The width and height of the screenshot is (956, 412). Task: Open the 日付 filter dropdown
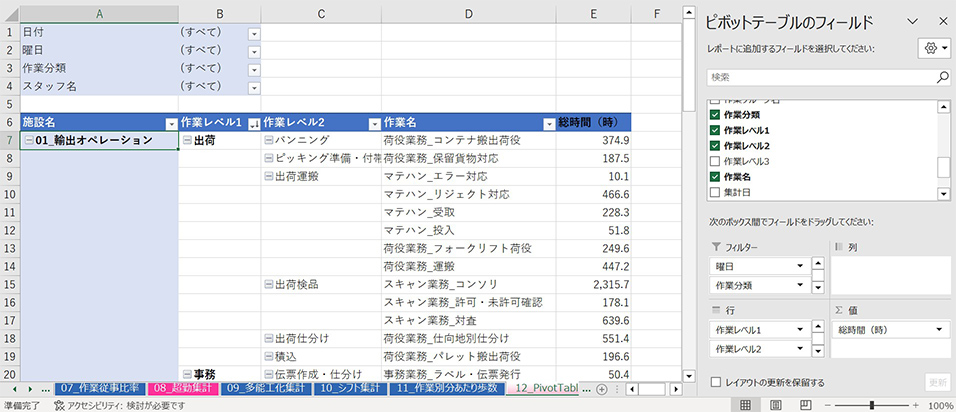[x=253, y=33]
